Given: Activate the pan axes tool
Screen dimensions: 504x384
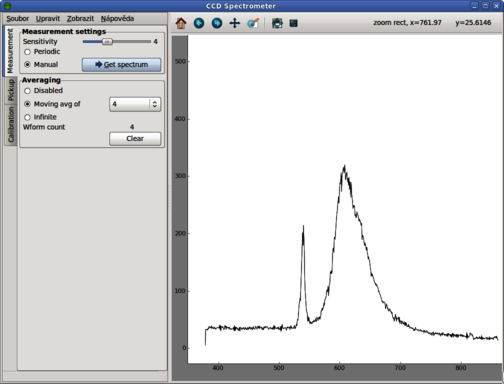Looking at the screenshot, I should tap(235, 23).
